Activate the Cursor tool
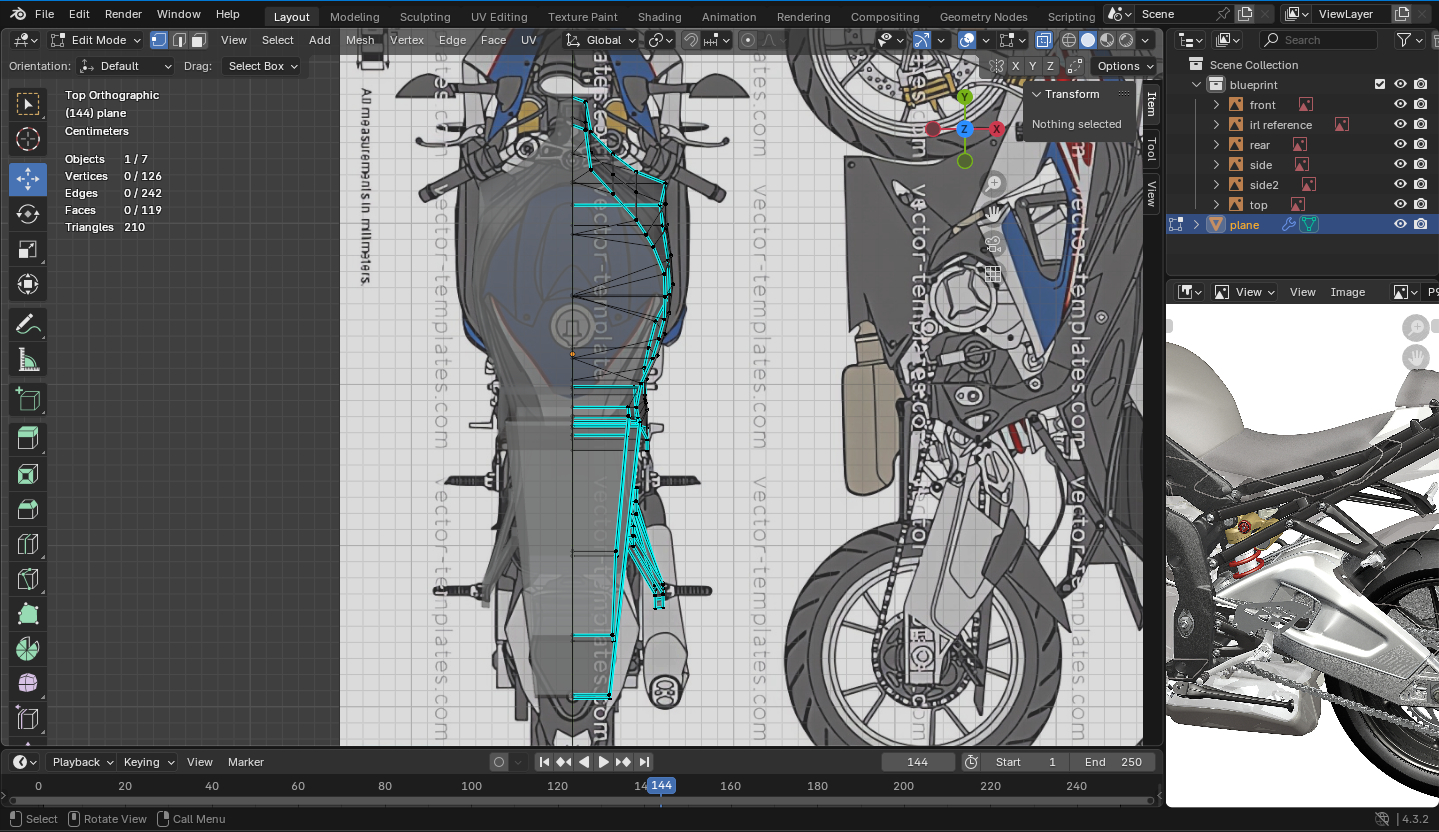Image resolution: width=1439 pixels, height=832 pixels. click(28, 139)
